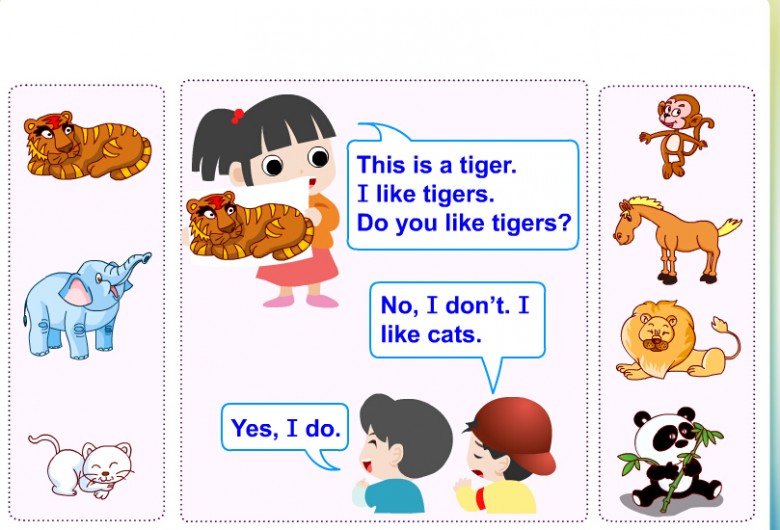Choose the white cat picture

click(x=81, y=466)
